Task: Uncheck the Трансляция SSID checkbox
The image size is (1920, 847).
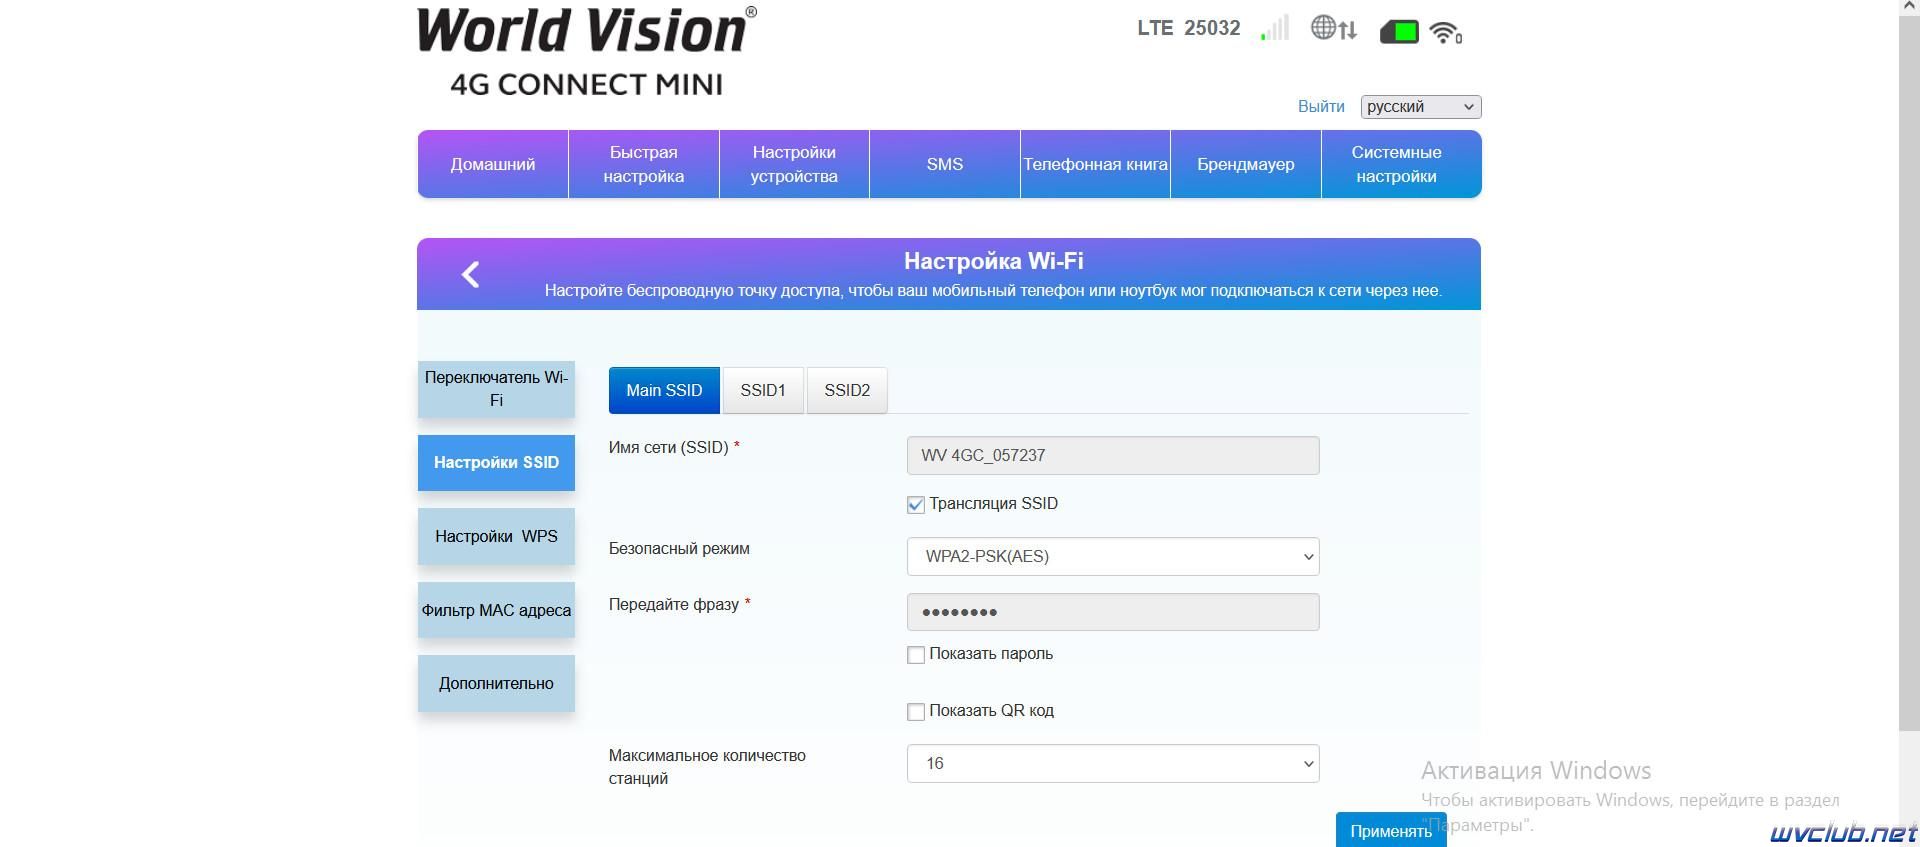Action: [915, 505]
